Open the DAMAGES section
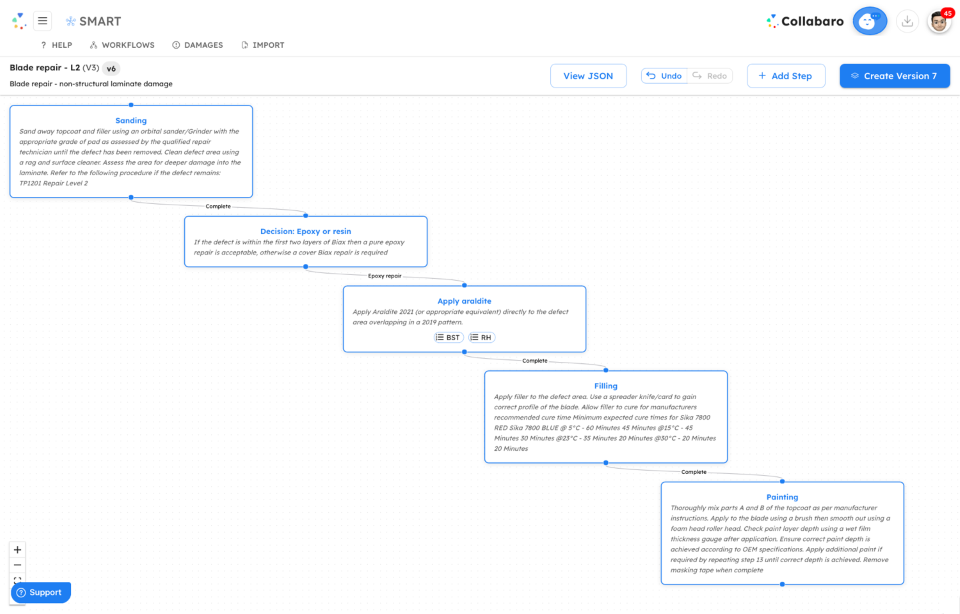The height and width of the screenshot is (614, 960). click(x=197, y=44)
